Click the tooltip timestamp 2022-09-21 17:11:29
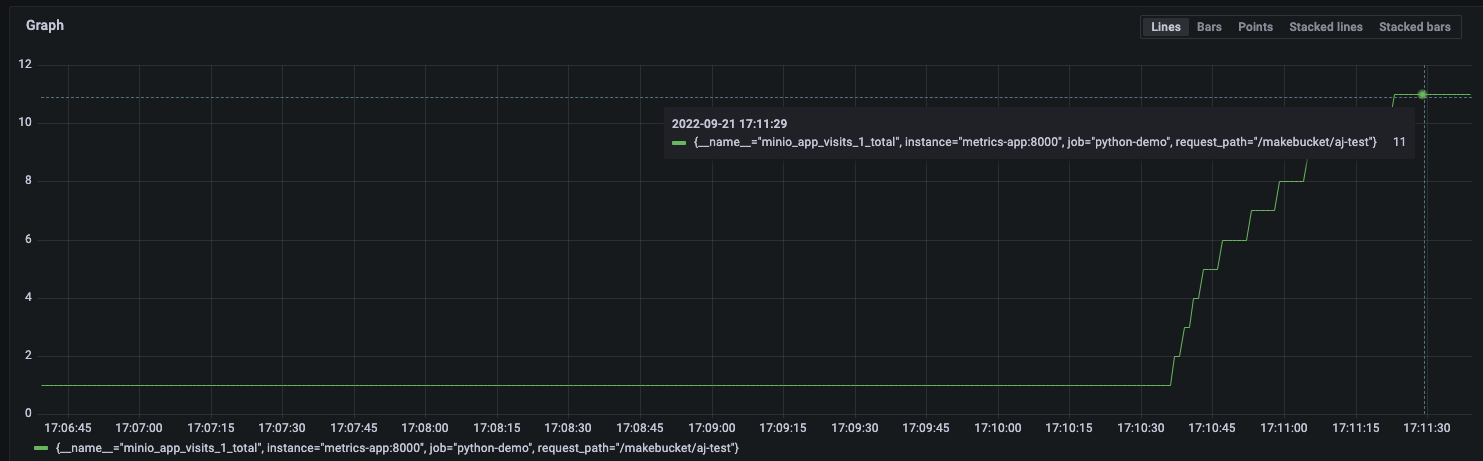 click(x=729, y=123)
